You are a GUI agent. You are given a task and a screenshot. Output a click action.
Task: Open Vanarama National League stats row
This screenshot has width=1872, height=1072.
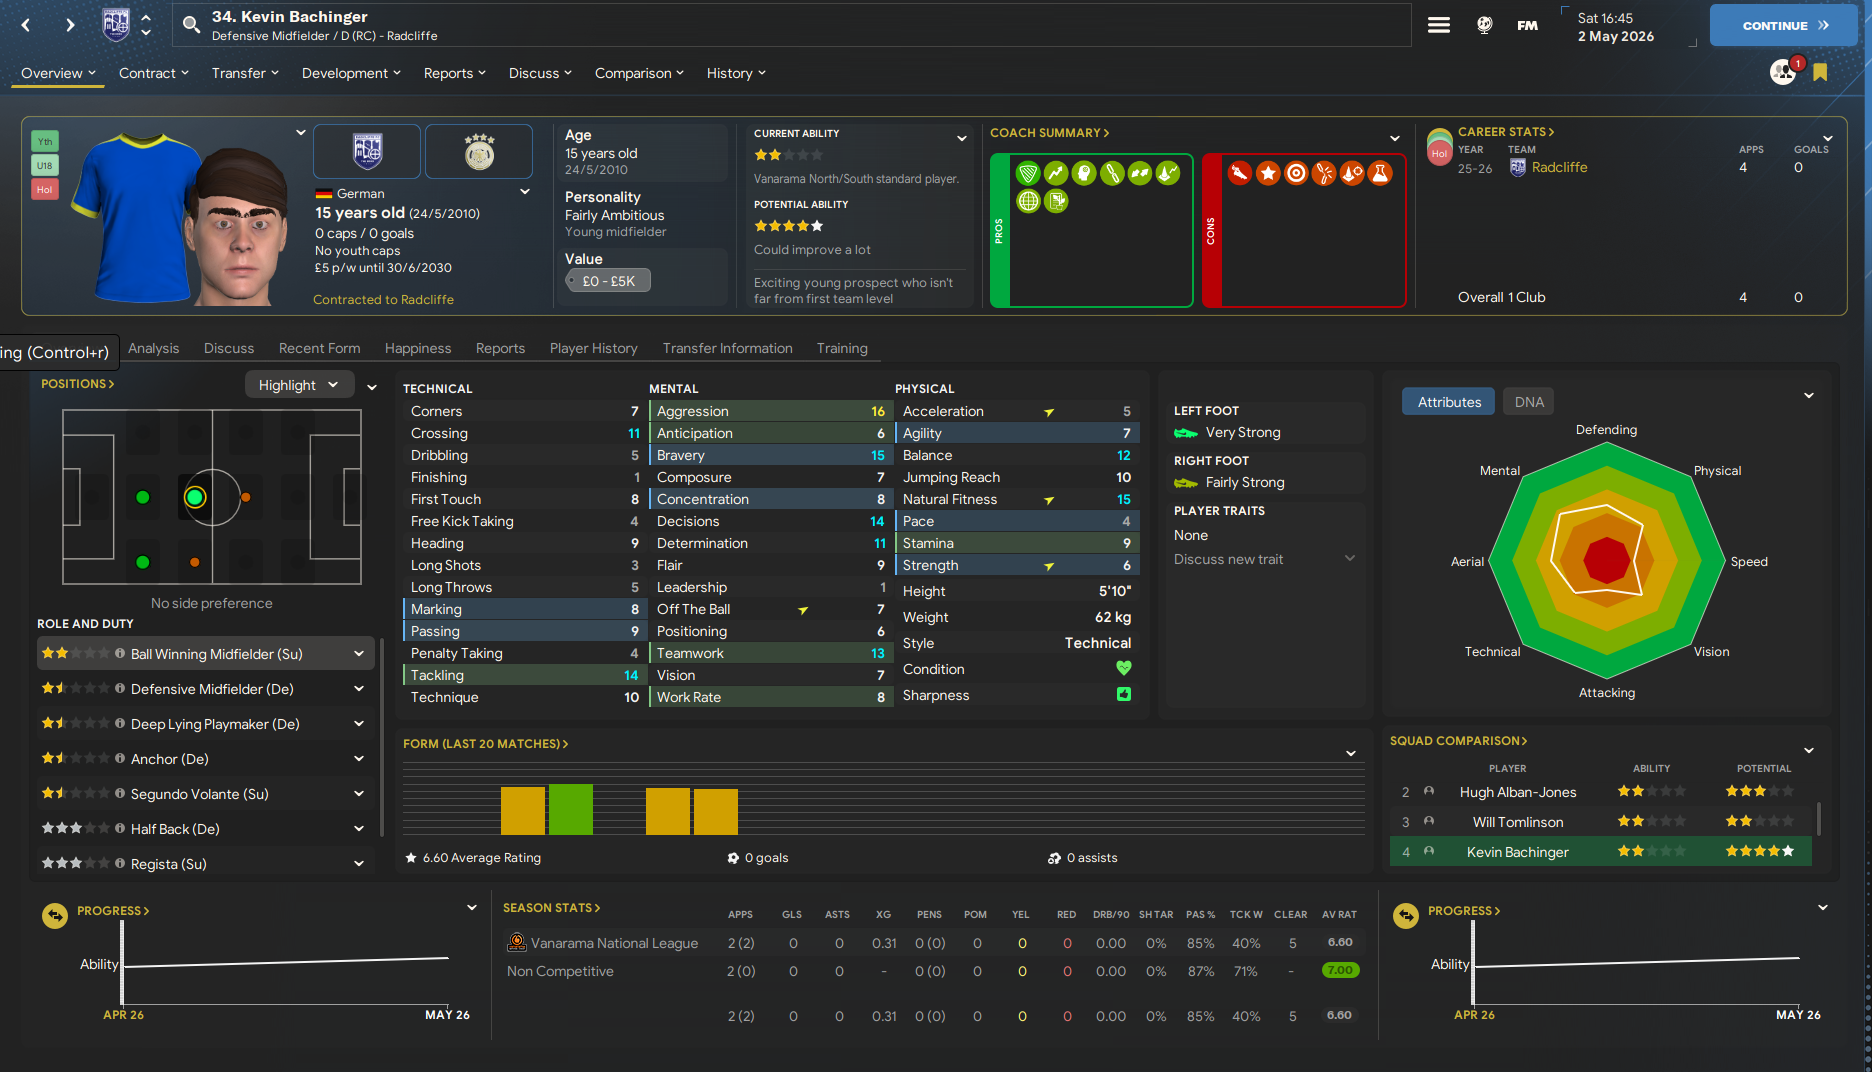tap(932, 943)
